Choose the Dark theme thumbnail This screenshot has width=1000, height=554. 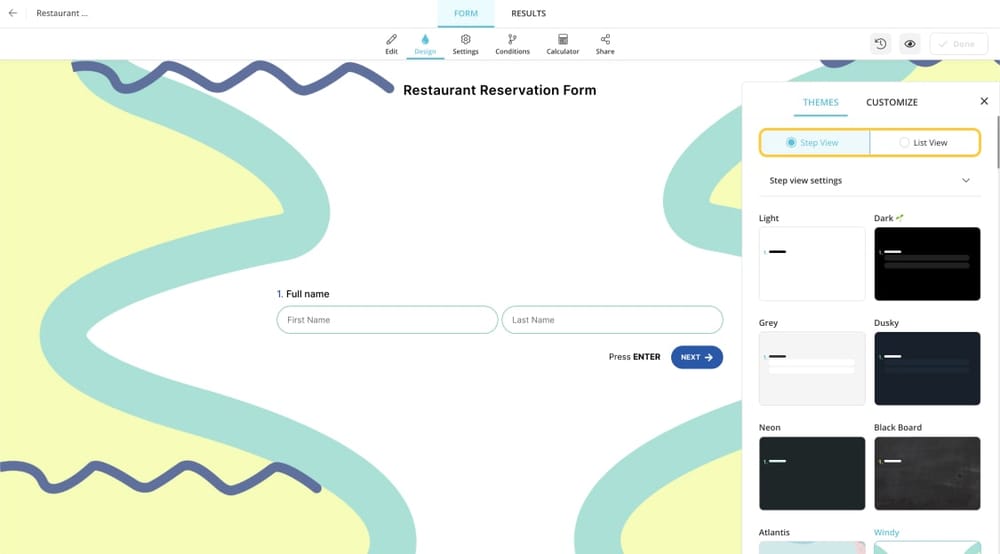[926, 263]
